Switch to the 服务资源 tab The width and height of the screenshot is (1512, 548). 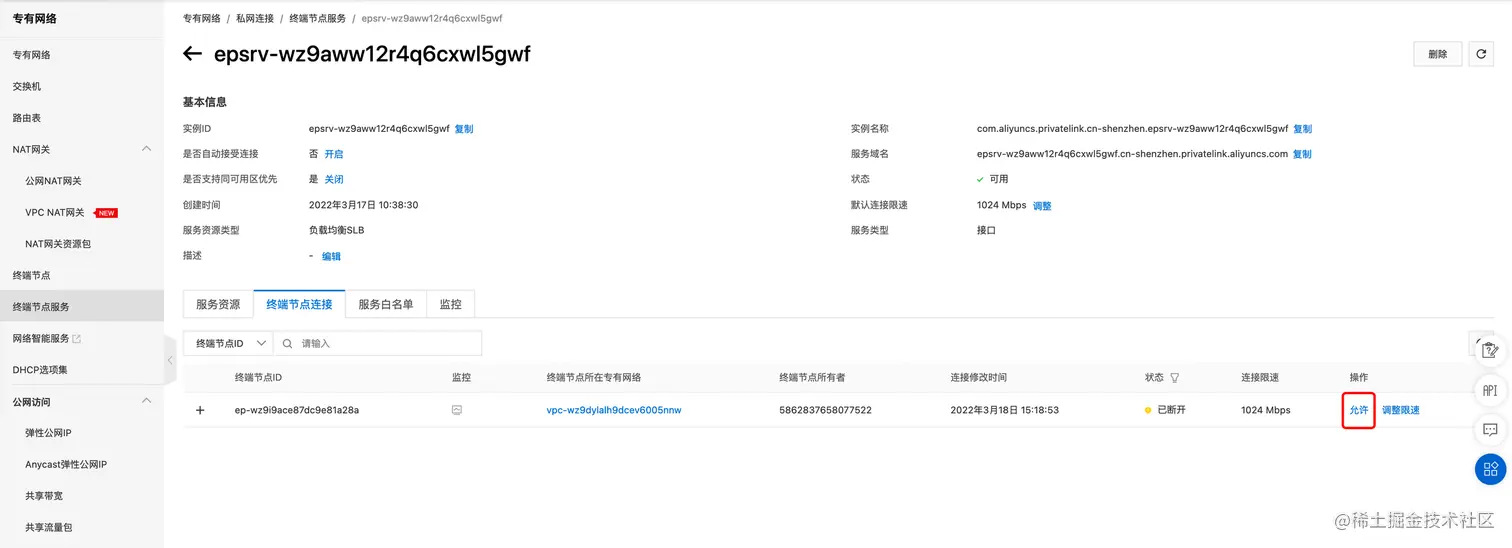tap(218, 304)
